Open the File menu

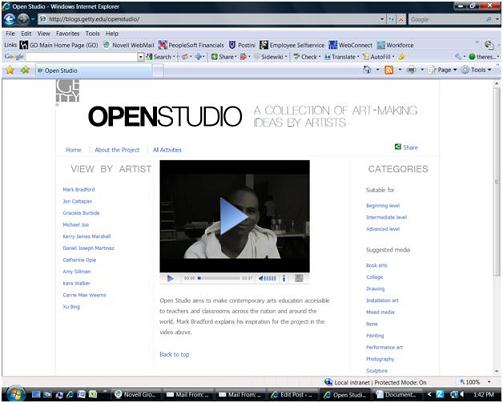click(10, 33)
